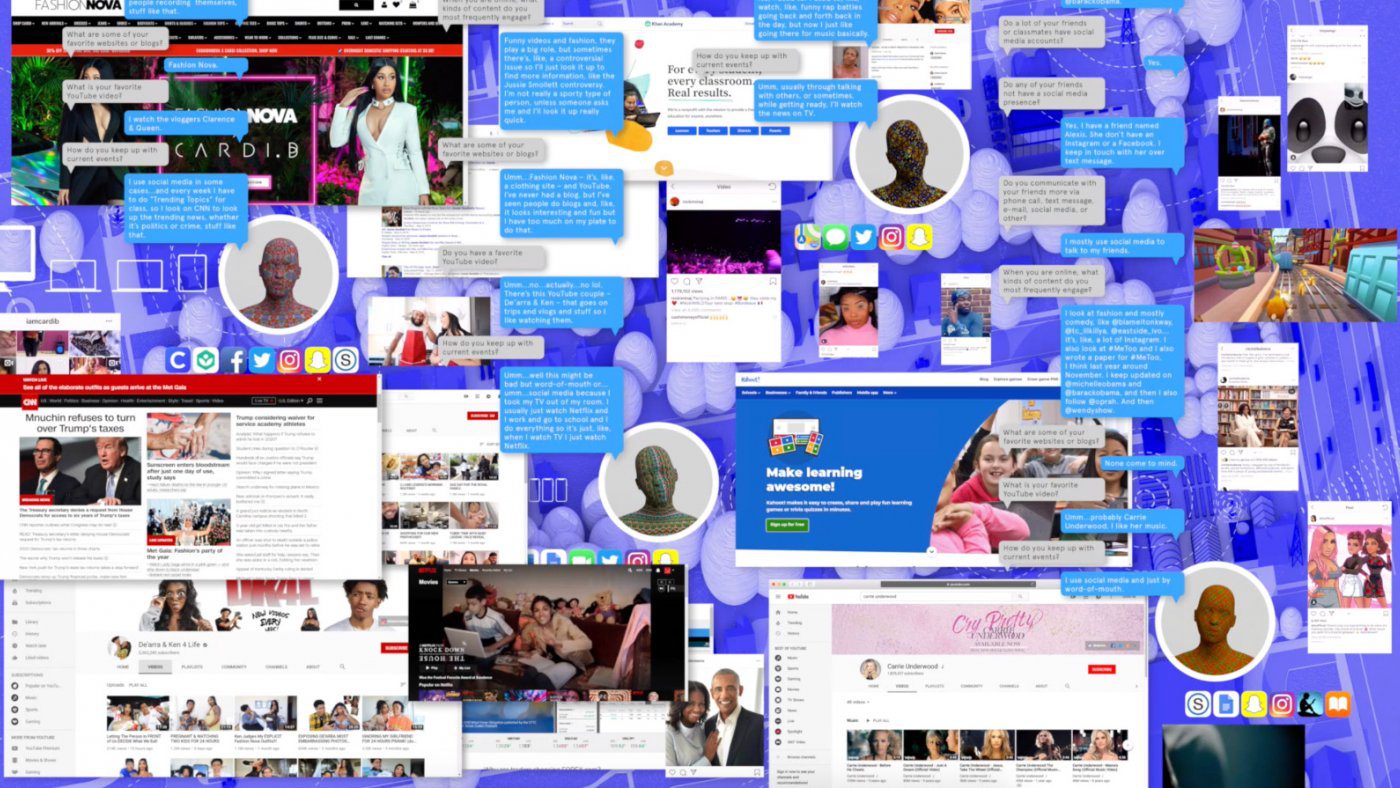The image size is (1400, 788).
Task: Open the Mnuchin refuses taxes headline
Action: (x=79, y=424)
